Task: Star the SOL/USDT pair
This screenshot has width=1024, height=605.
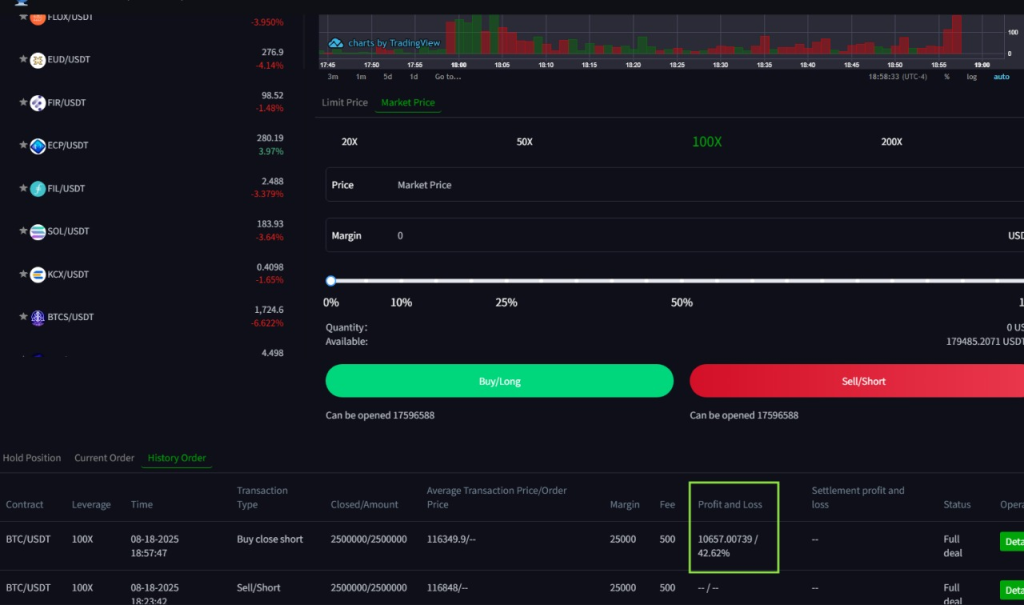Action: coord(23,231)
